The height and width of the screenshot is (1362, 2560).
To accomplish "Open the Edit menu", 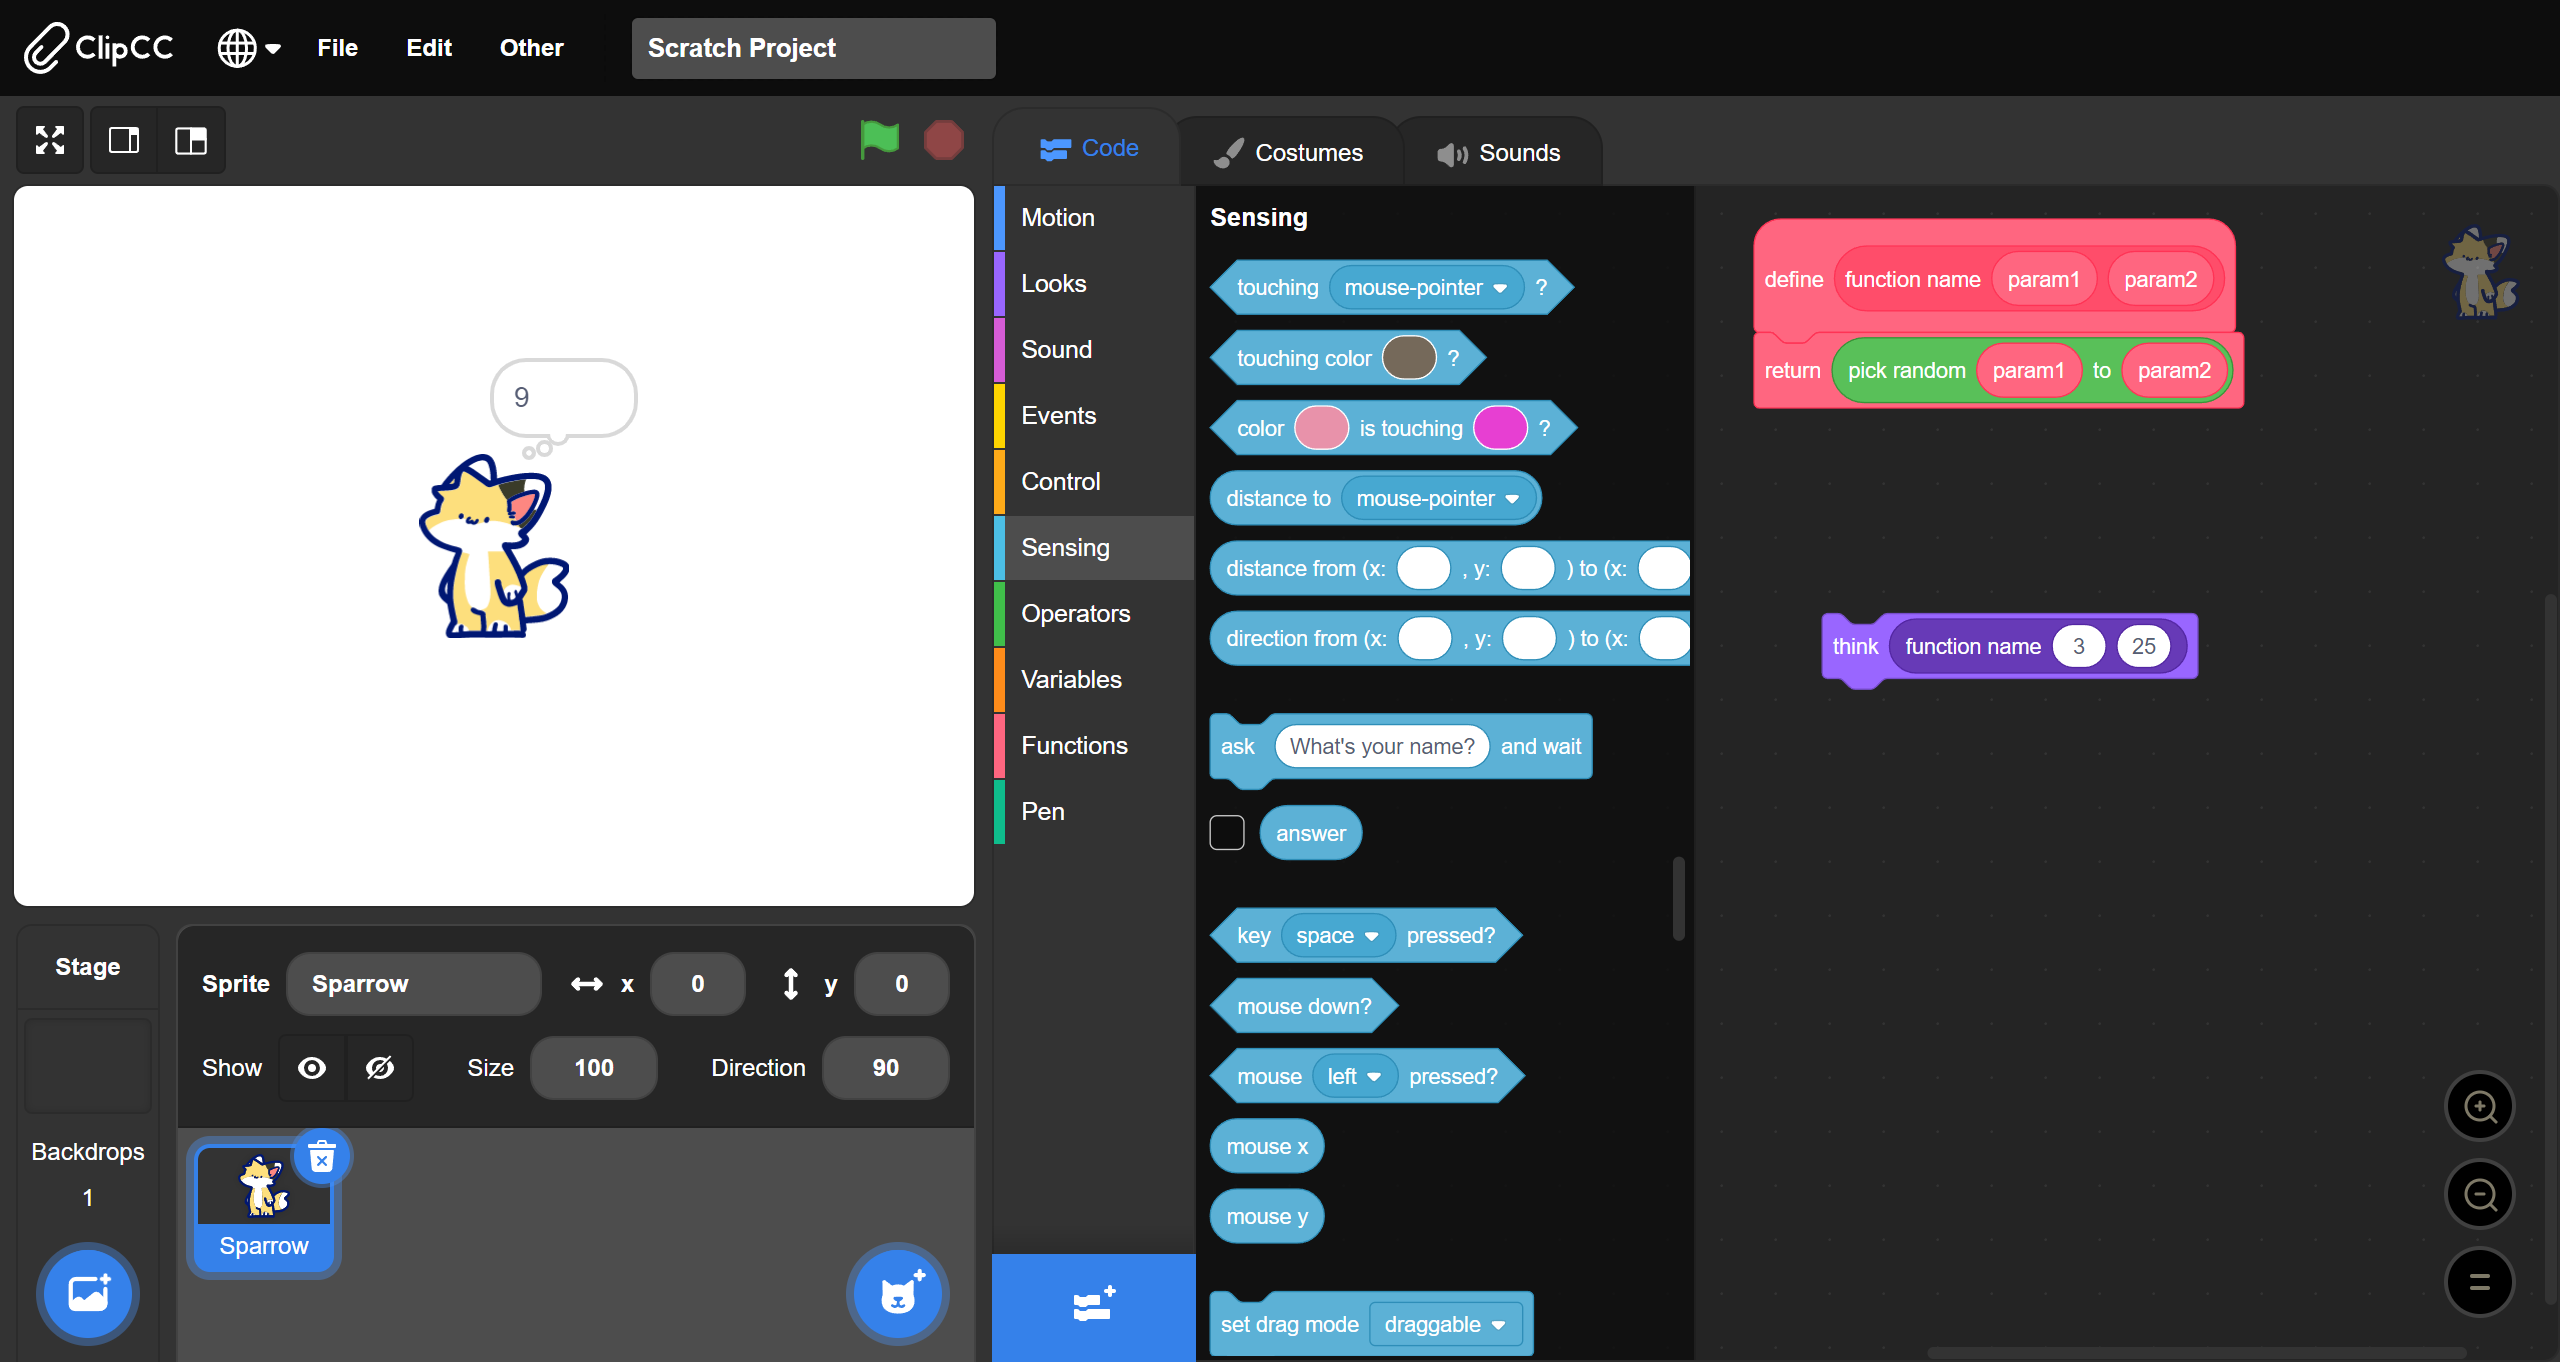I will (429, 47).
